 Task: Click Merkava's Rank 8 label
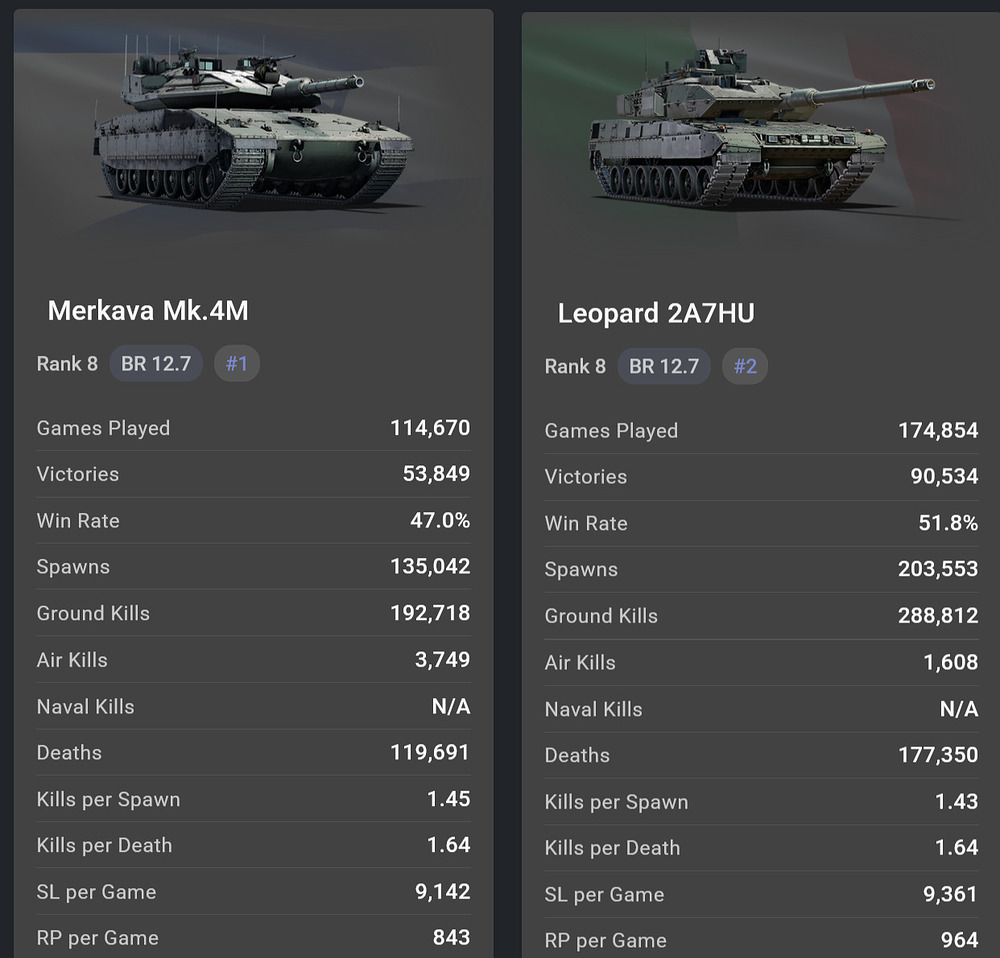pyautogui.click(x=67, y=364)
